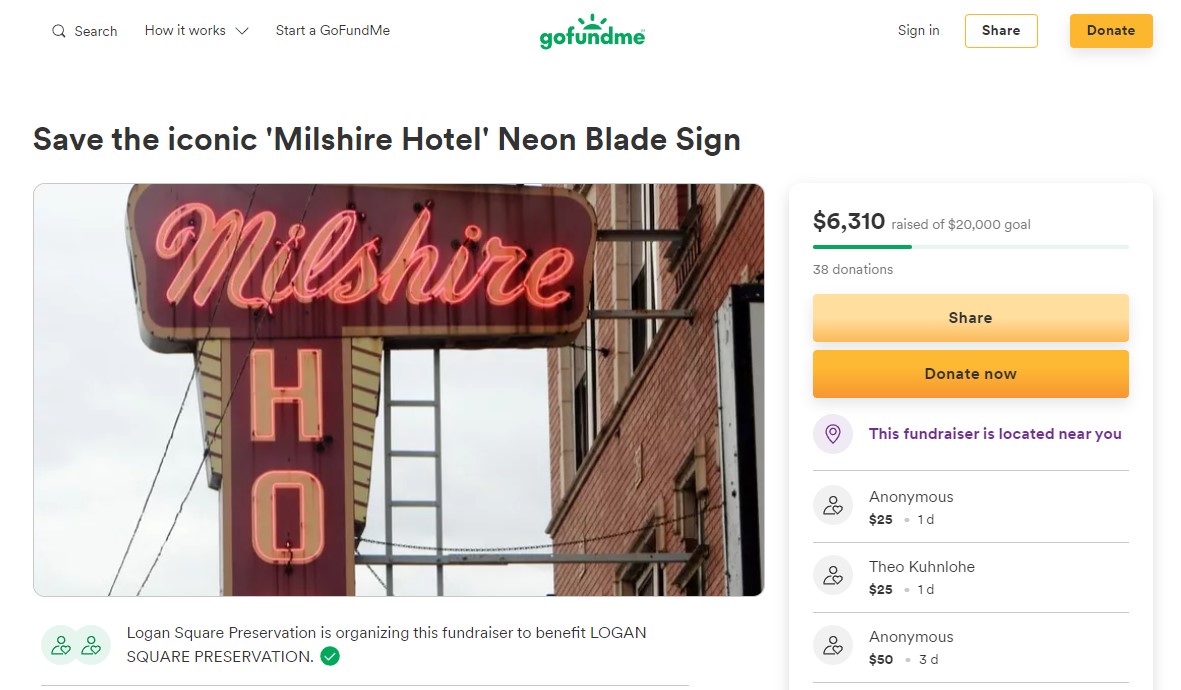Click the first Anonymous donor avatar icon
1181x690 pixels.
pyautogui.click(x=832, y=507)
